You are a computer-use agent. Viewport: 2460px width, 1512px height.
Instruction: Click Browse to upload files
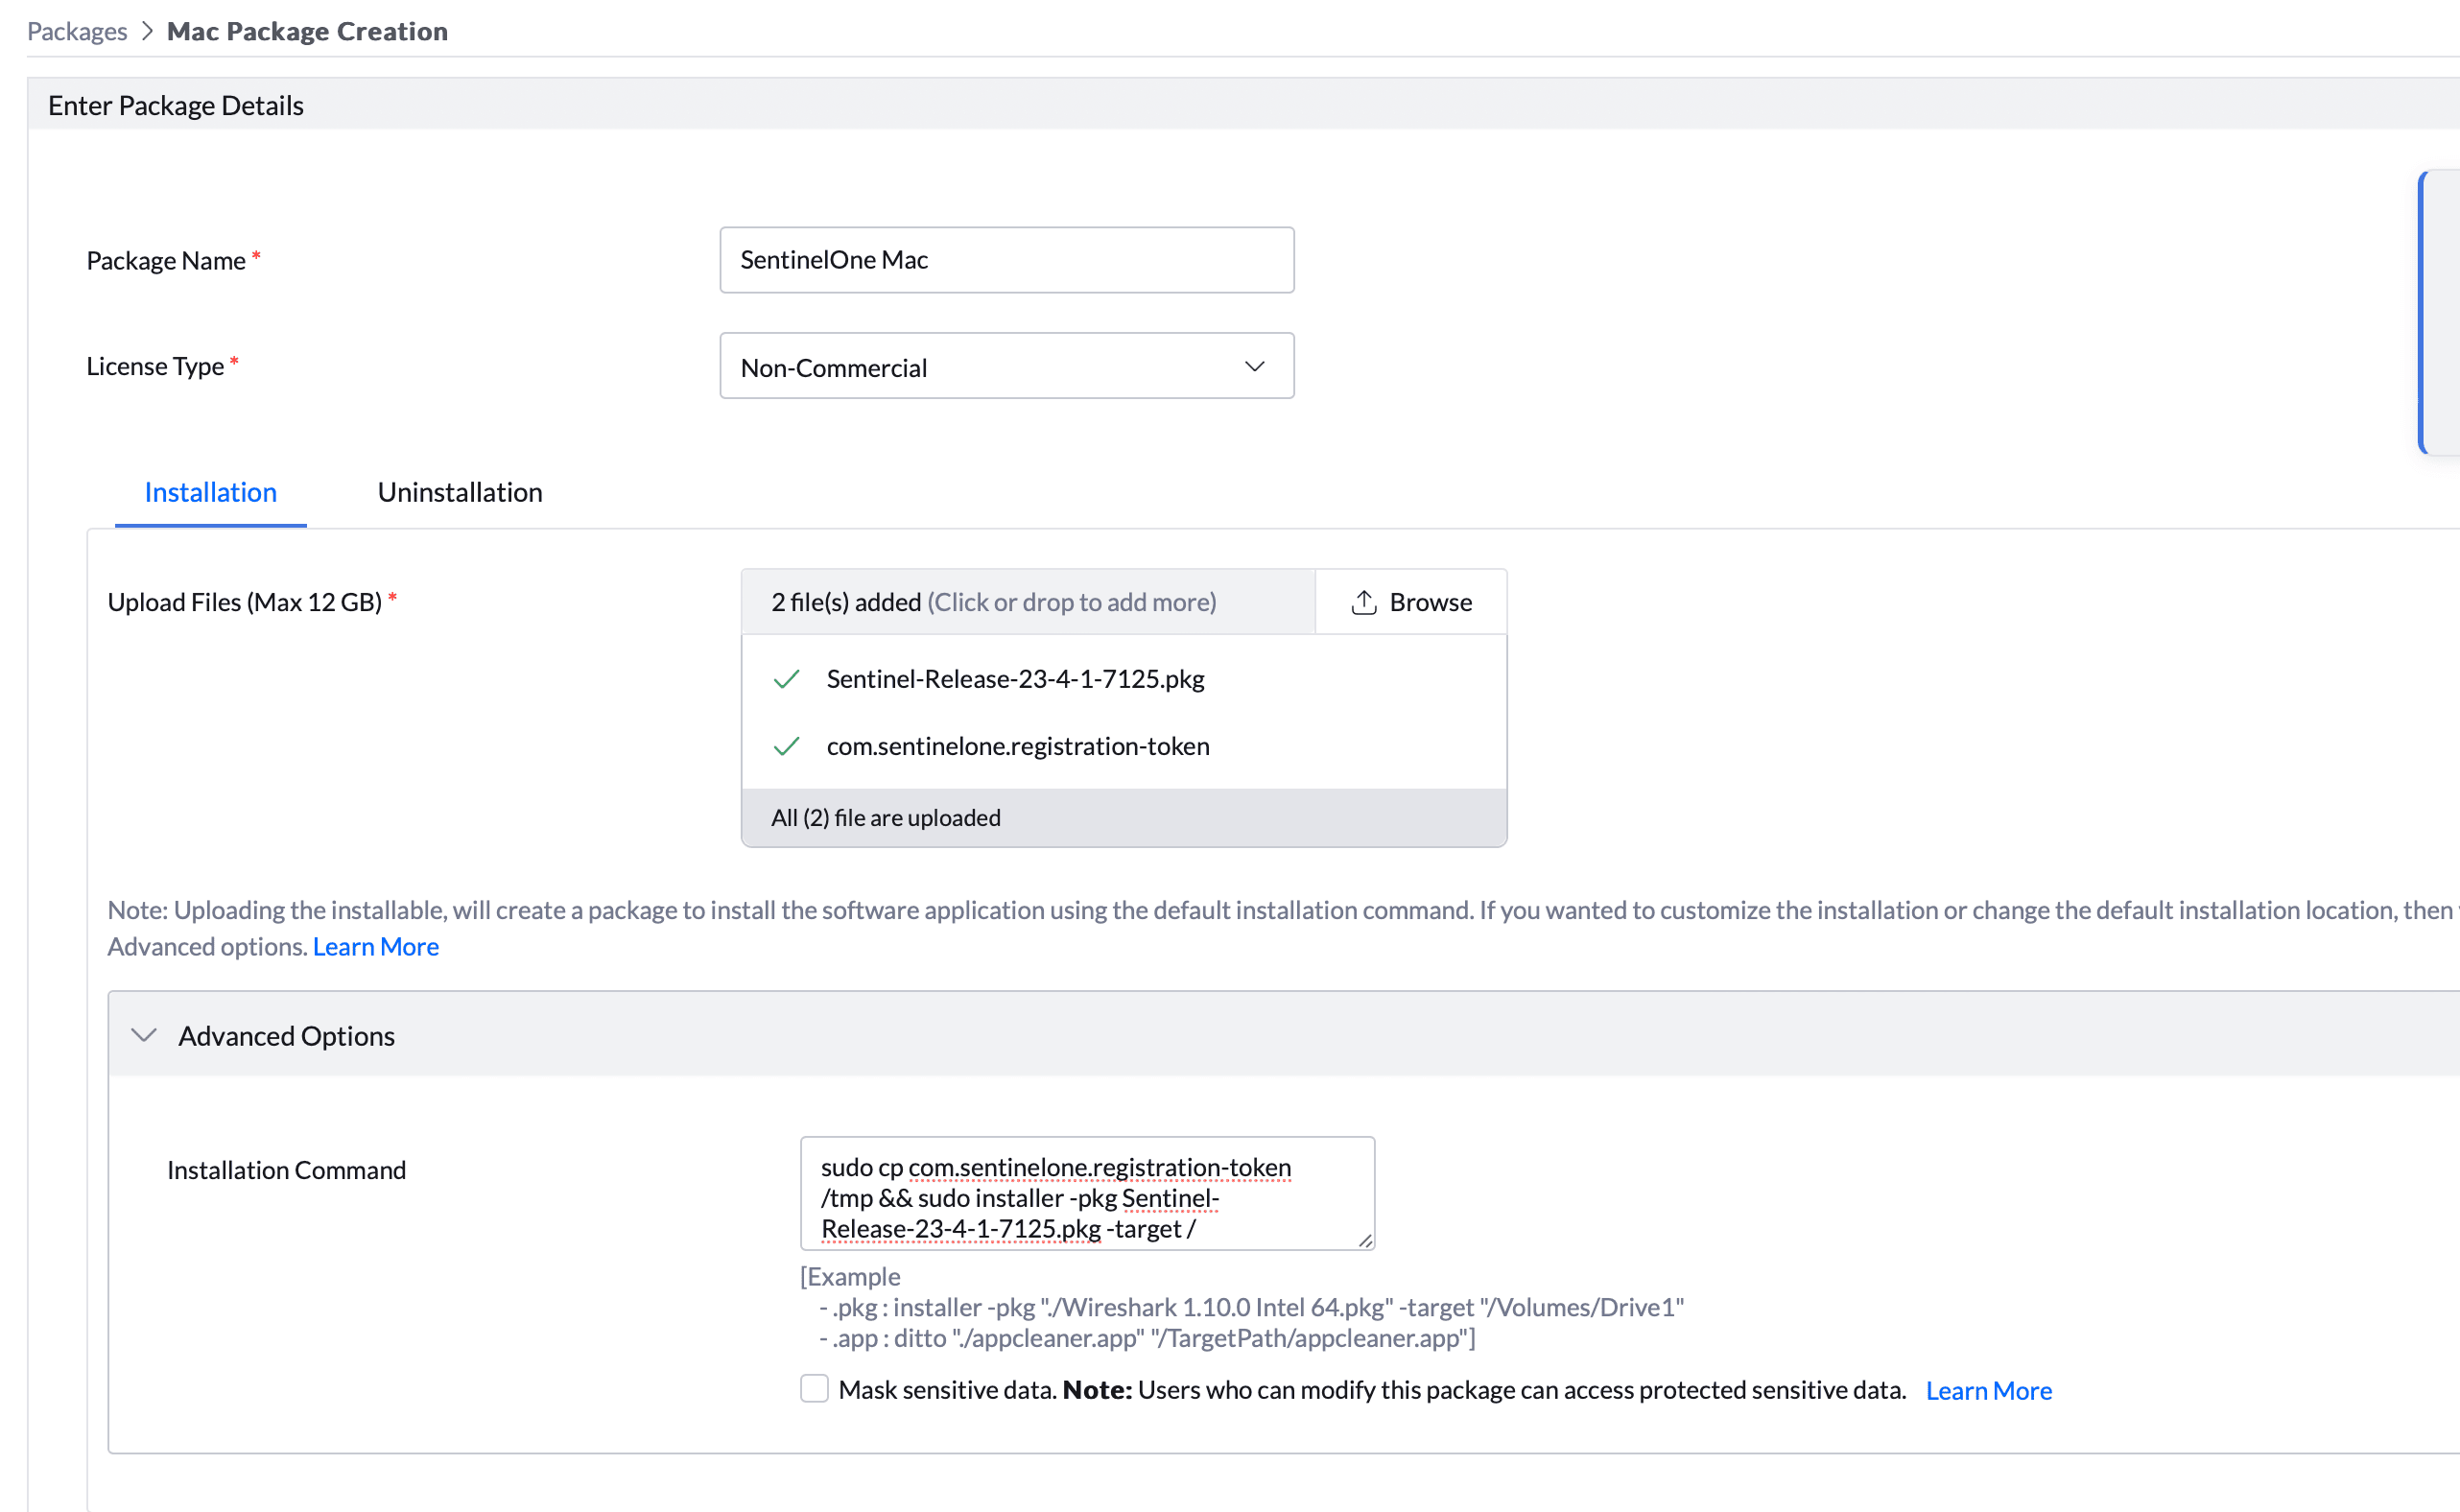[1411, 601]
